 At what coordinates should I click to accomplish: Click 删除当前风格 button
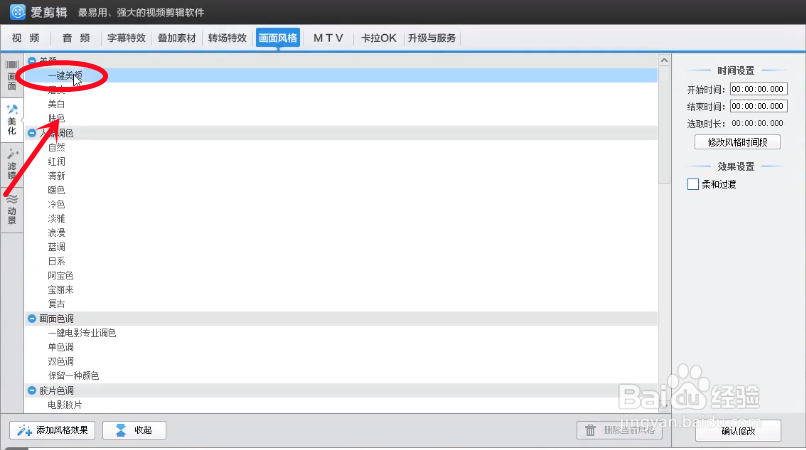pos(619,430)
